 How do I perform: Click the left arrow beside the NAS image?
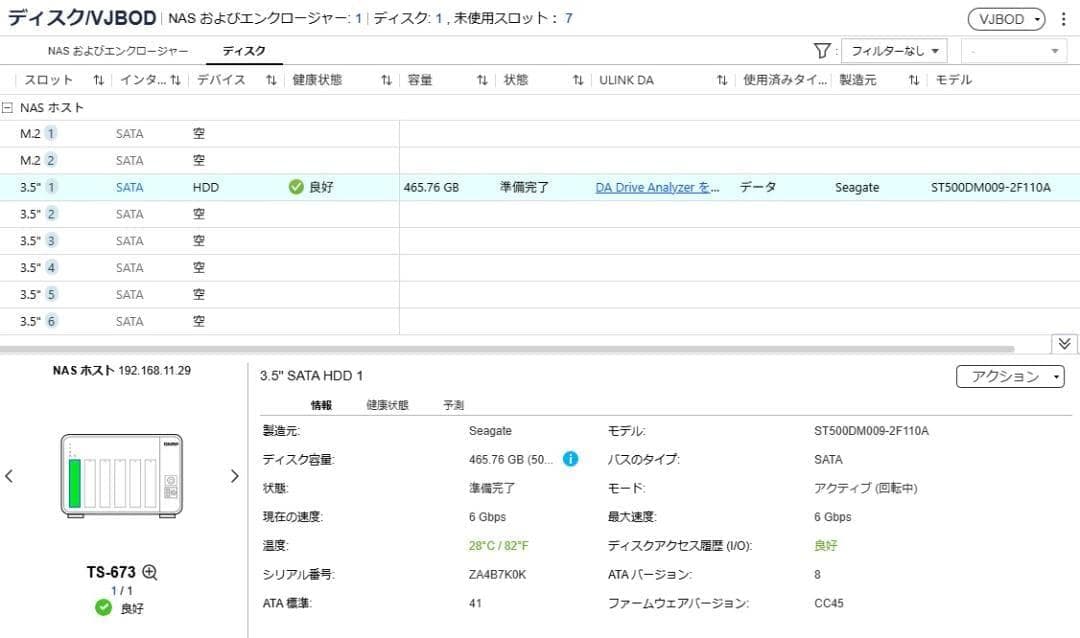[x=10, y=475]
